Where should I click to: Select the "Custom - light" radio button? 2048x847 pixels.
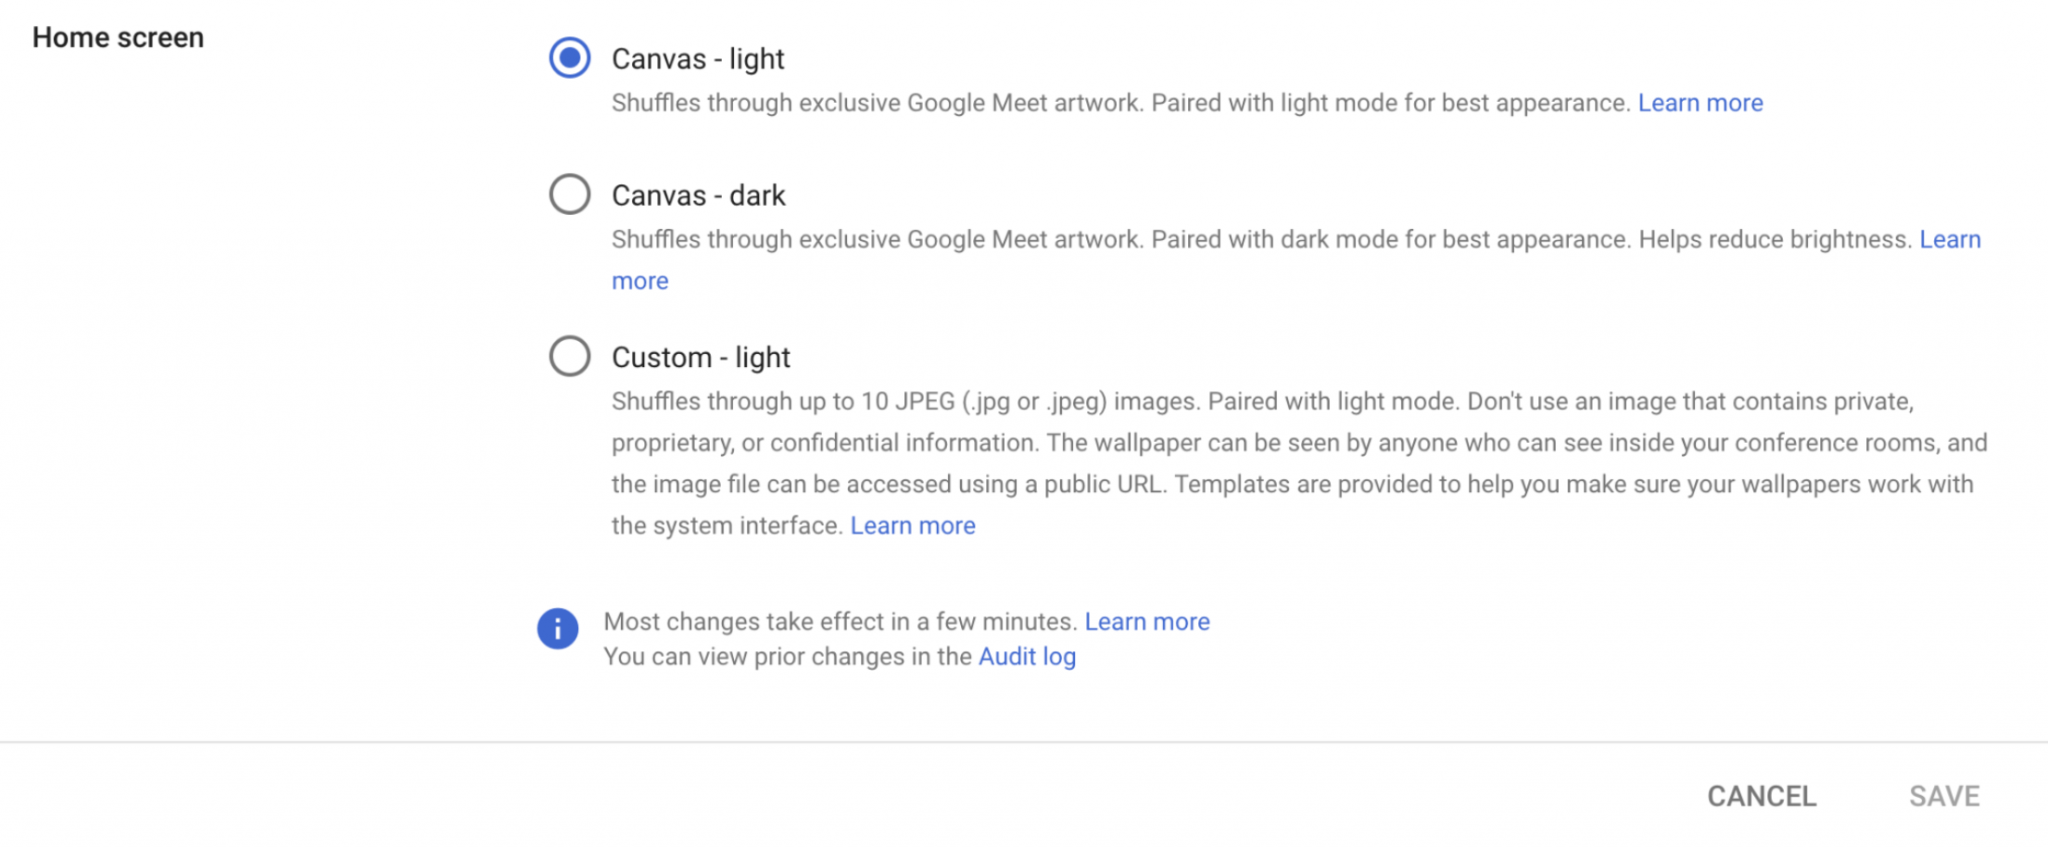[569, 356]
